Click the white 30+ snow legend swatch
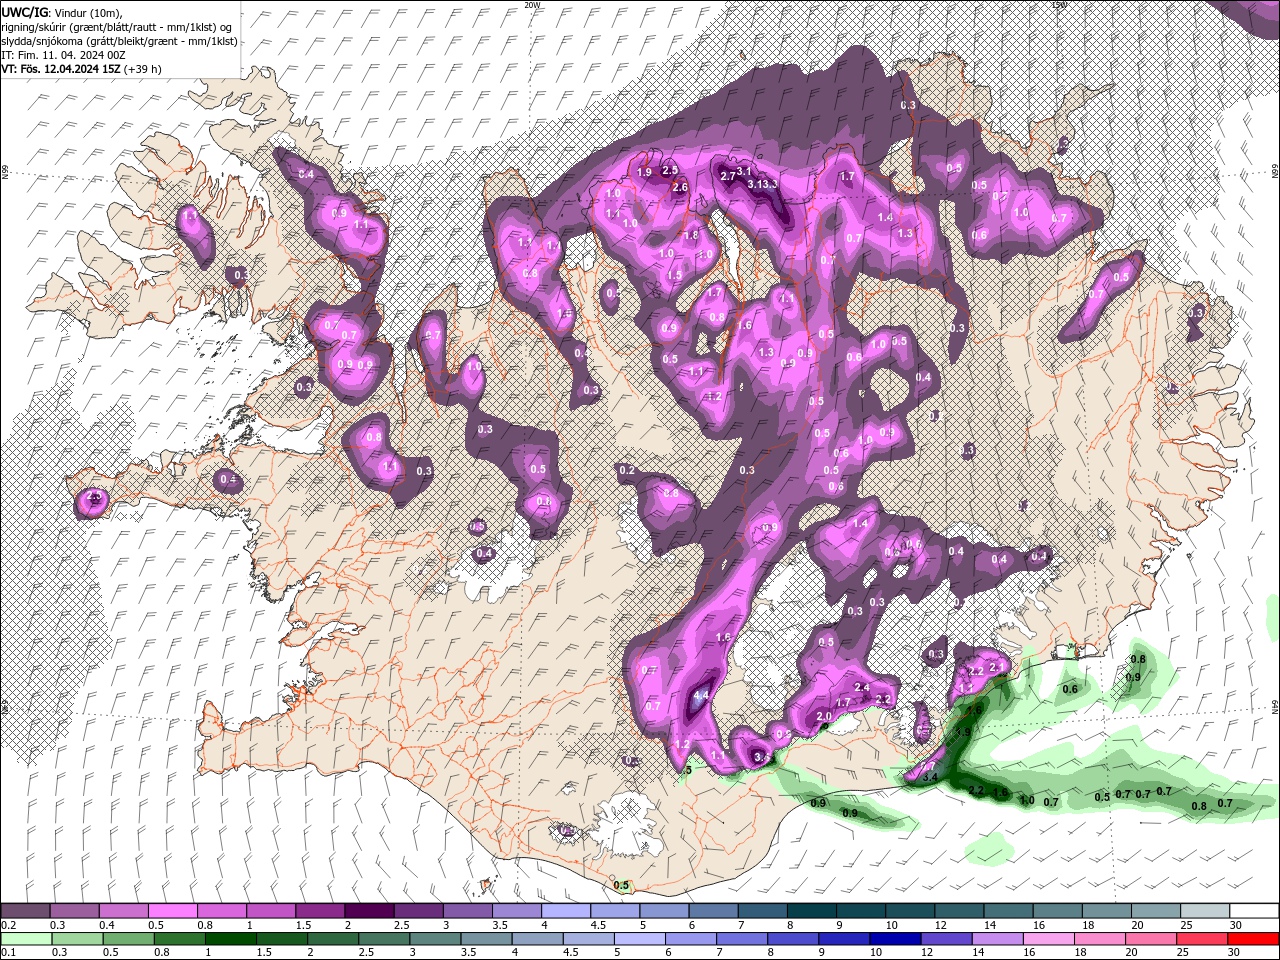This screenshot has width=1280, height=960. [1254, 911]
